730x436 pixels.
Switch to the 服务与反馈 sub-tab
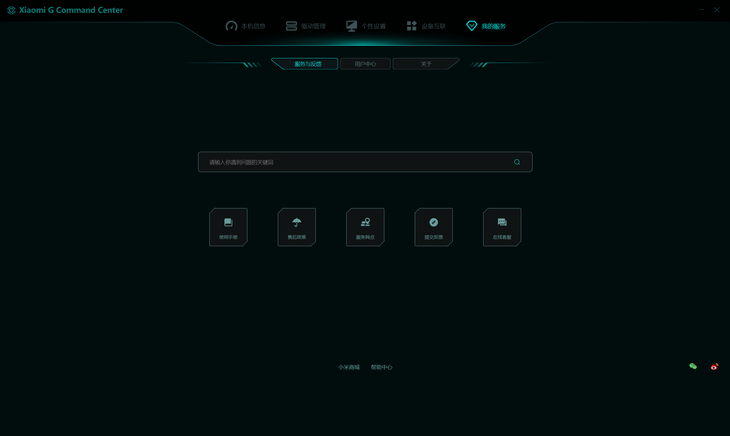coord(305,64)
